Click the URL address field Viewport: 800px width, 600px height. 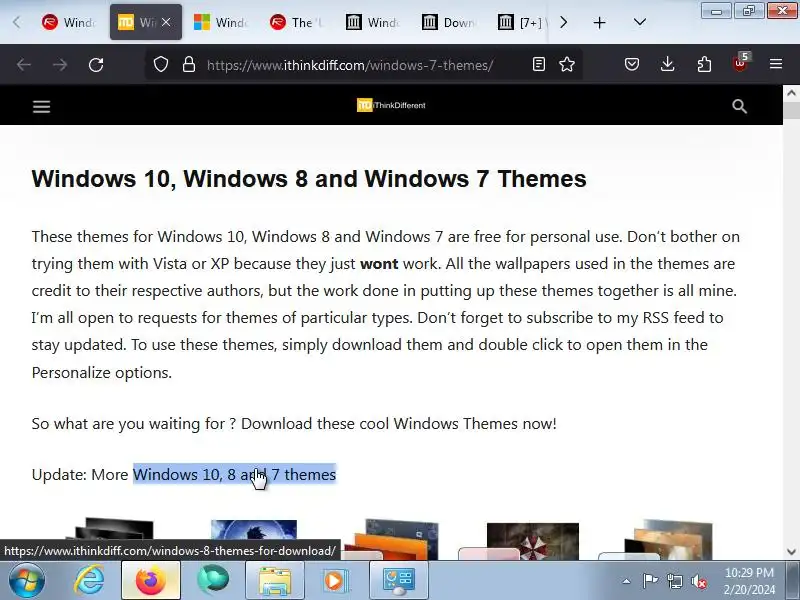350,65
